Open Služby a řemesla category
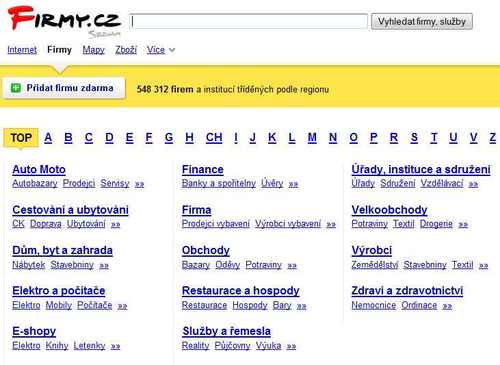Screen dimensions: 500x365 pyautogui.click(x=226, y=331)
